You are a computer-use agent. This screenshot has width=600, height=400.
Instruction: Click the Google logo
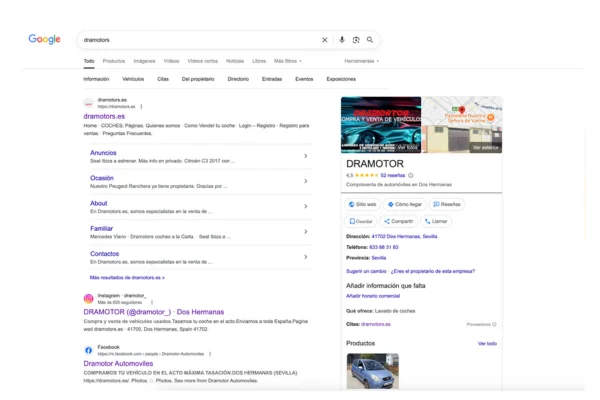click(x=44, y=39)
